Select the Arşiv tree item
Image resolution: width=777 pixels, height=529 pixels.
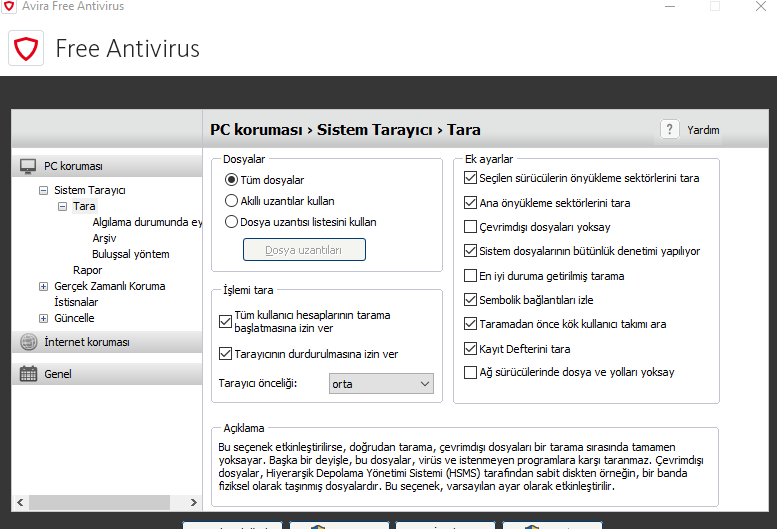tap(104, 238)
